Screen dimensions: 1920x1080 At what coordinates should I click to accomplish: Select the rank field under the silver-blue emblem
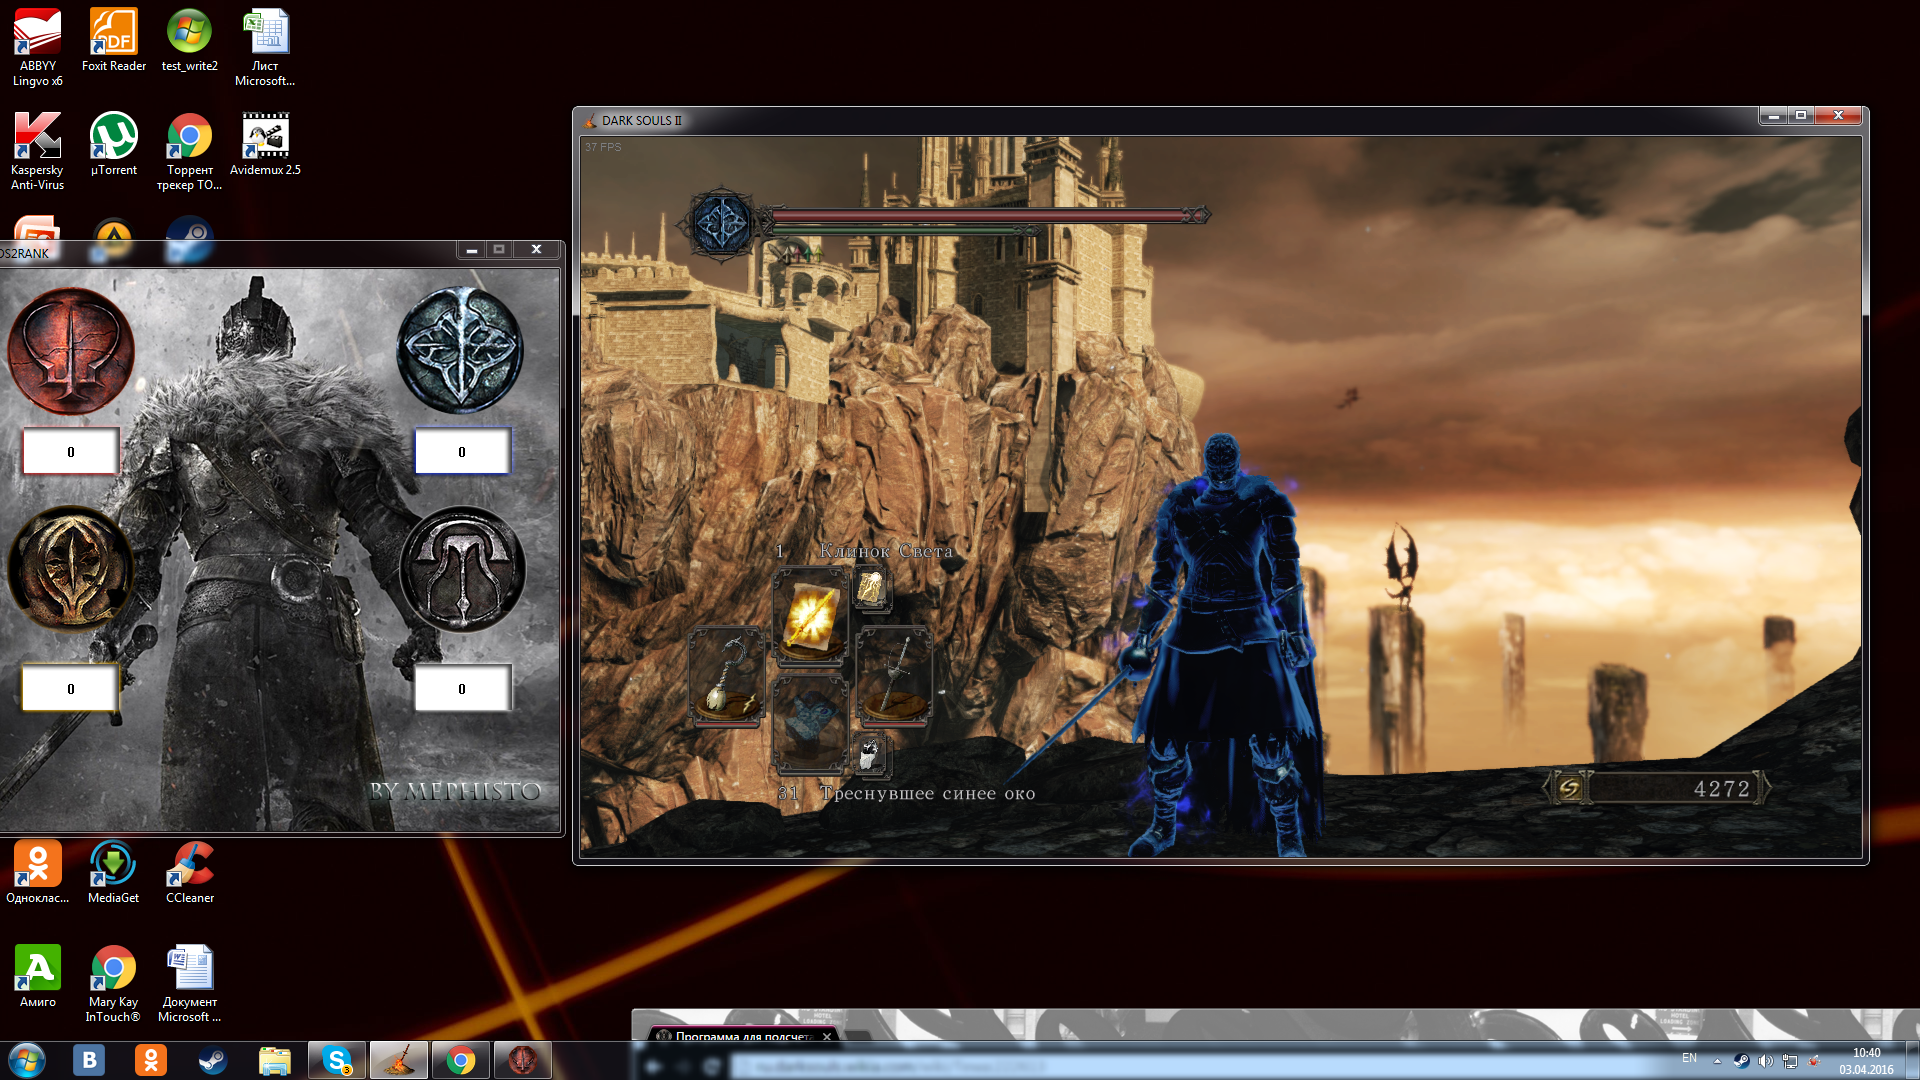[462, 452]
